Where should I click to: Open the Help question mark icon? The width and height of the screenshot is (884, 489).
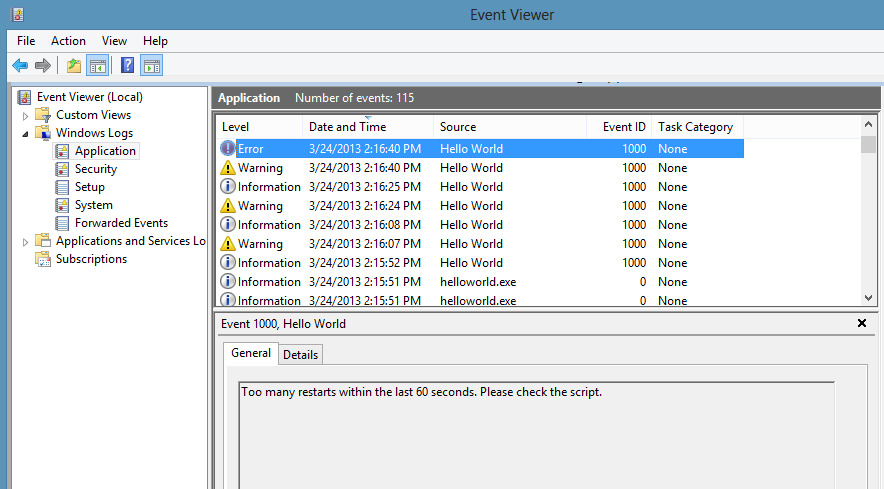coord(127,65)
